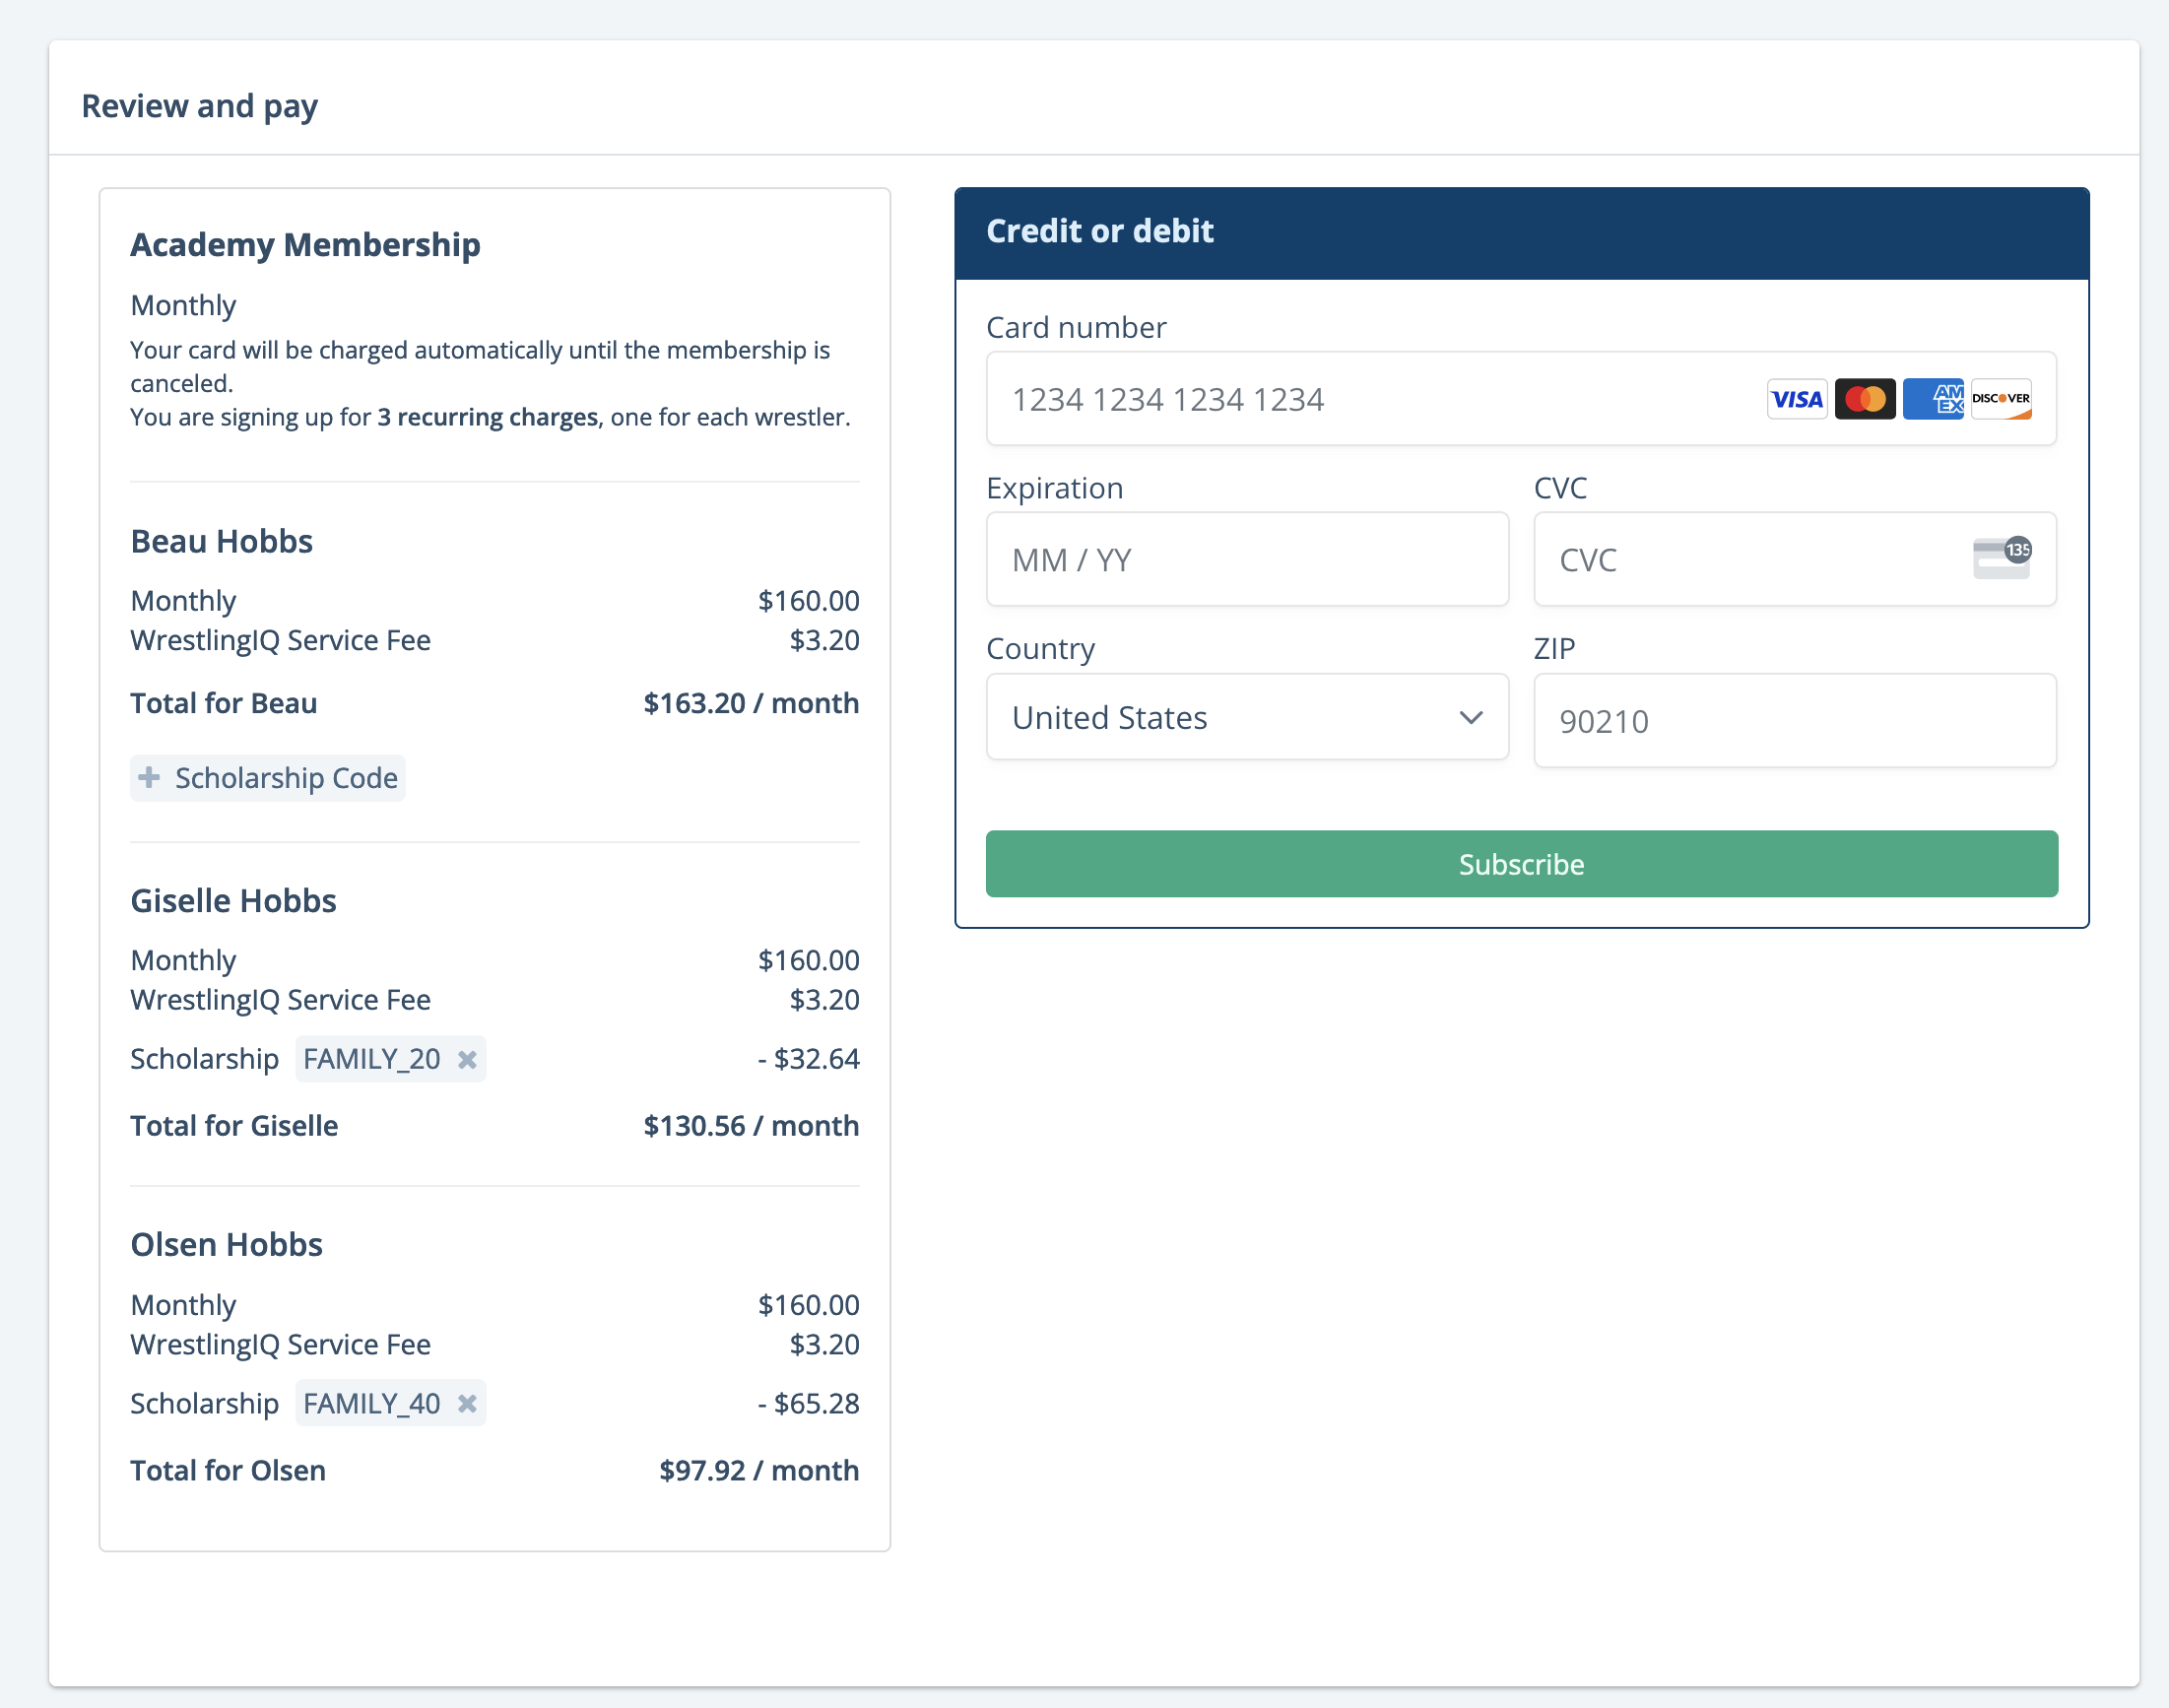Click Giselle's $160.00 monthly price
Viewport: 2169px width, 1708px height.
pyautogui.click(x=808, y=960)
